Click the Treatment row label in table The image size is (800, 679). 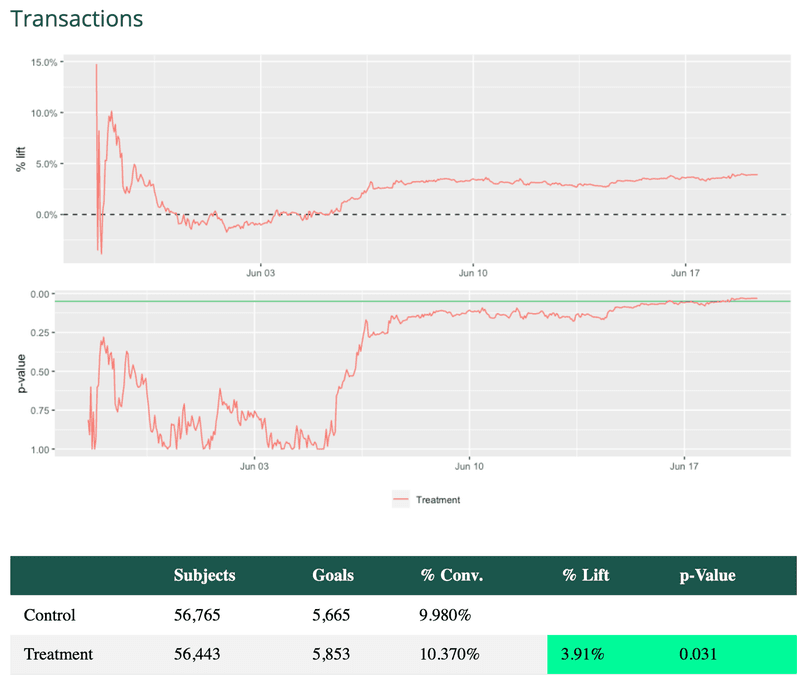click(x=58, y=654)
